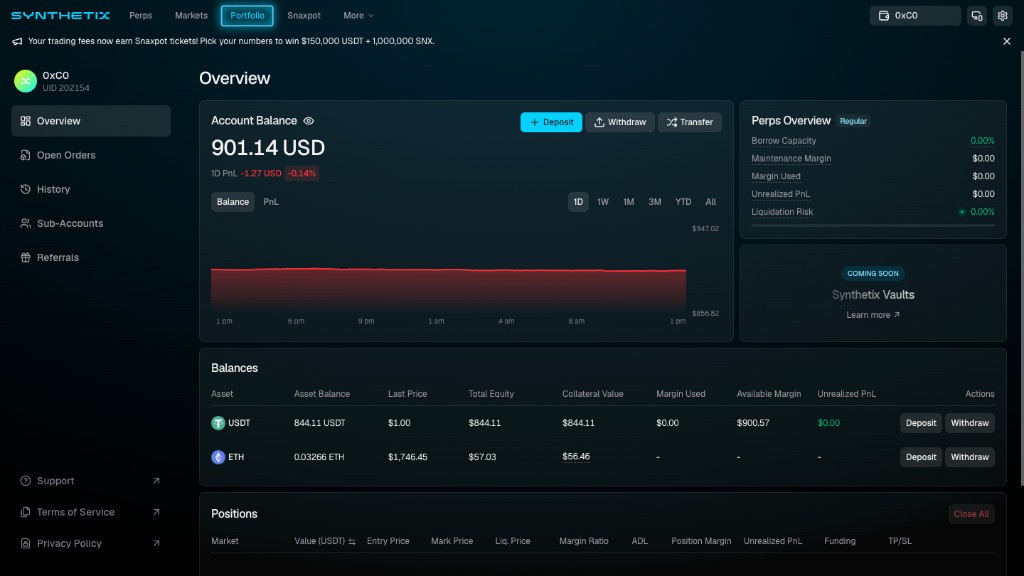Screen dimensions: 1024x576
Task: Click the ETH collateral value $56.46
Action: (x=576, y=456)
